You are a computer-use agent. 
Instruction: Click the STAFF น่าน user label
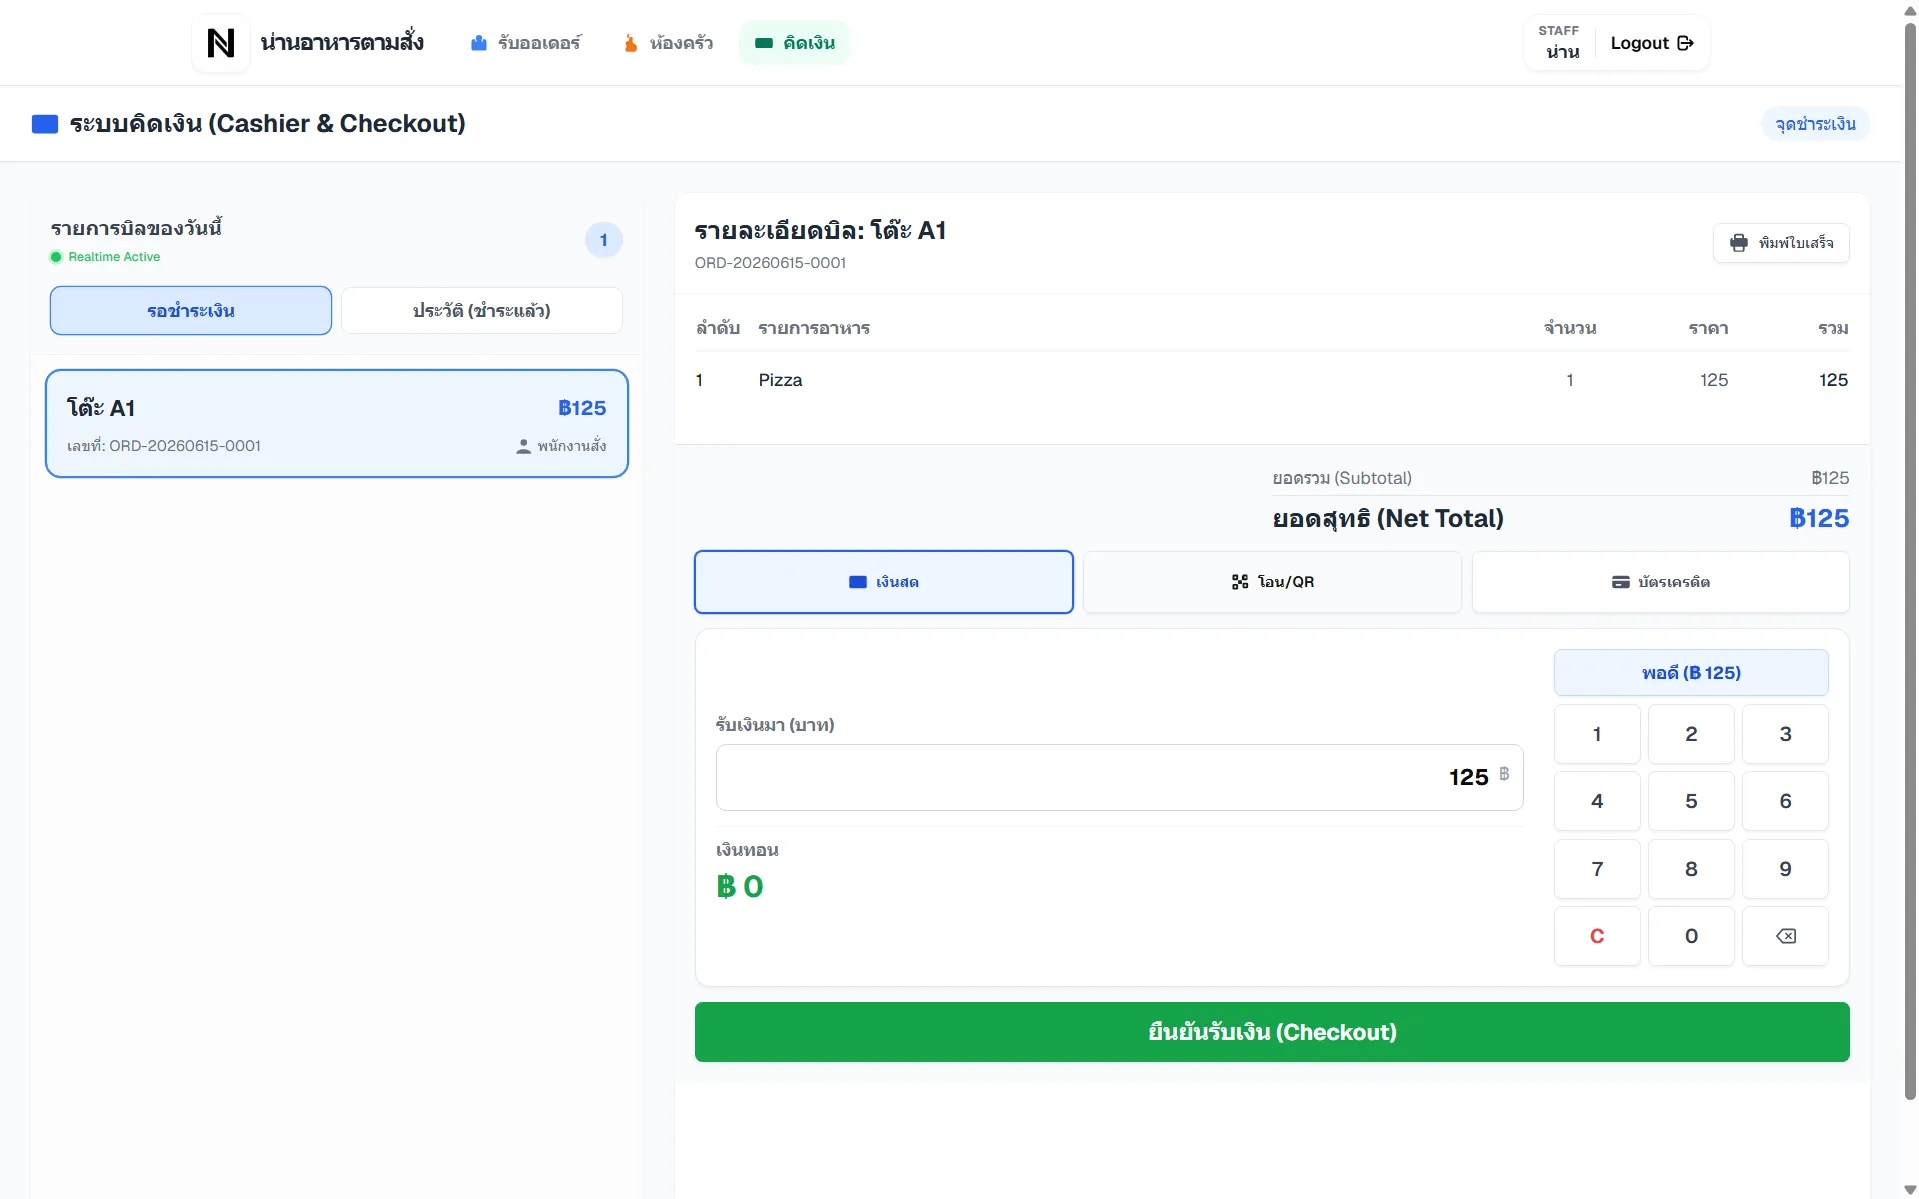(x=1562, y=43)
